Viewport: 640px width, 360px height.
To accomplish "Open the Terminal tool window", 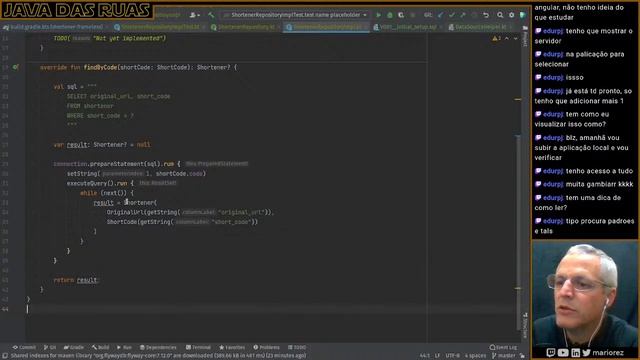I will click(x=198, y=347).
